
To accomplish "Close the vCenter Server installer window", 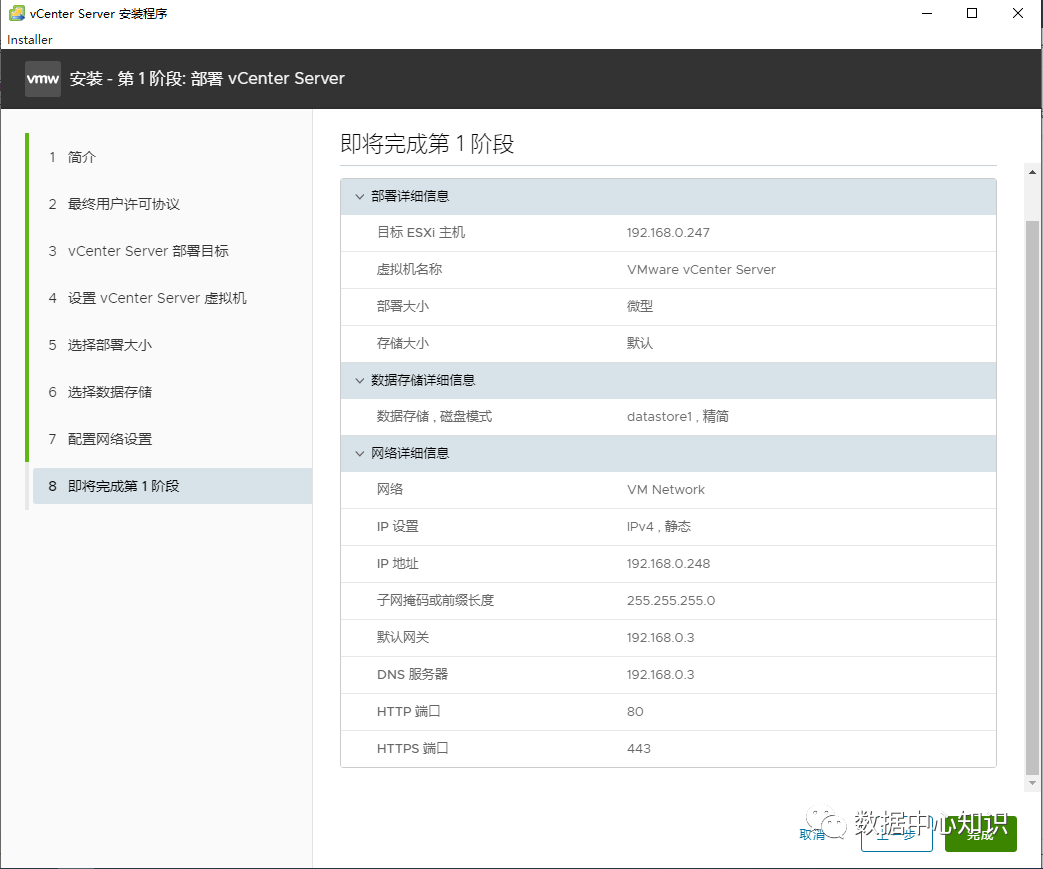I will [1018, 13].
